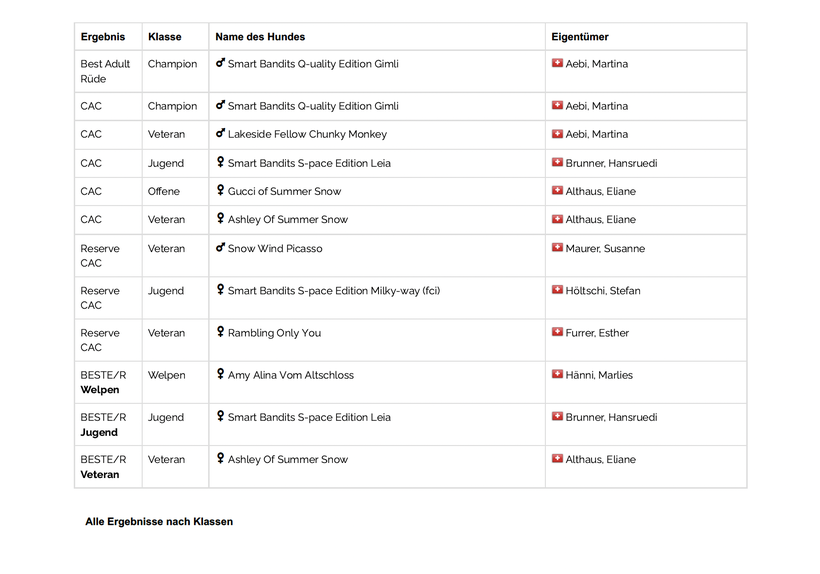
Task: Open owner name Furrer, Esther
Action: click(597, 333)
